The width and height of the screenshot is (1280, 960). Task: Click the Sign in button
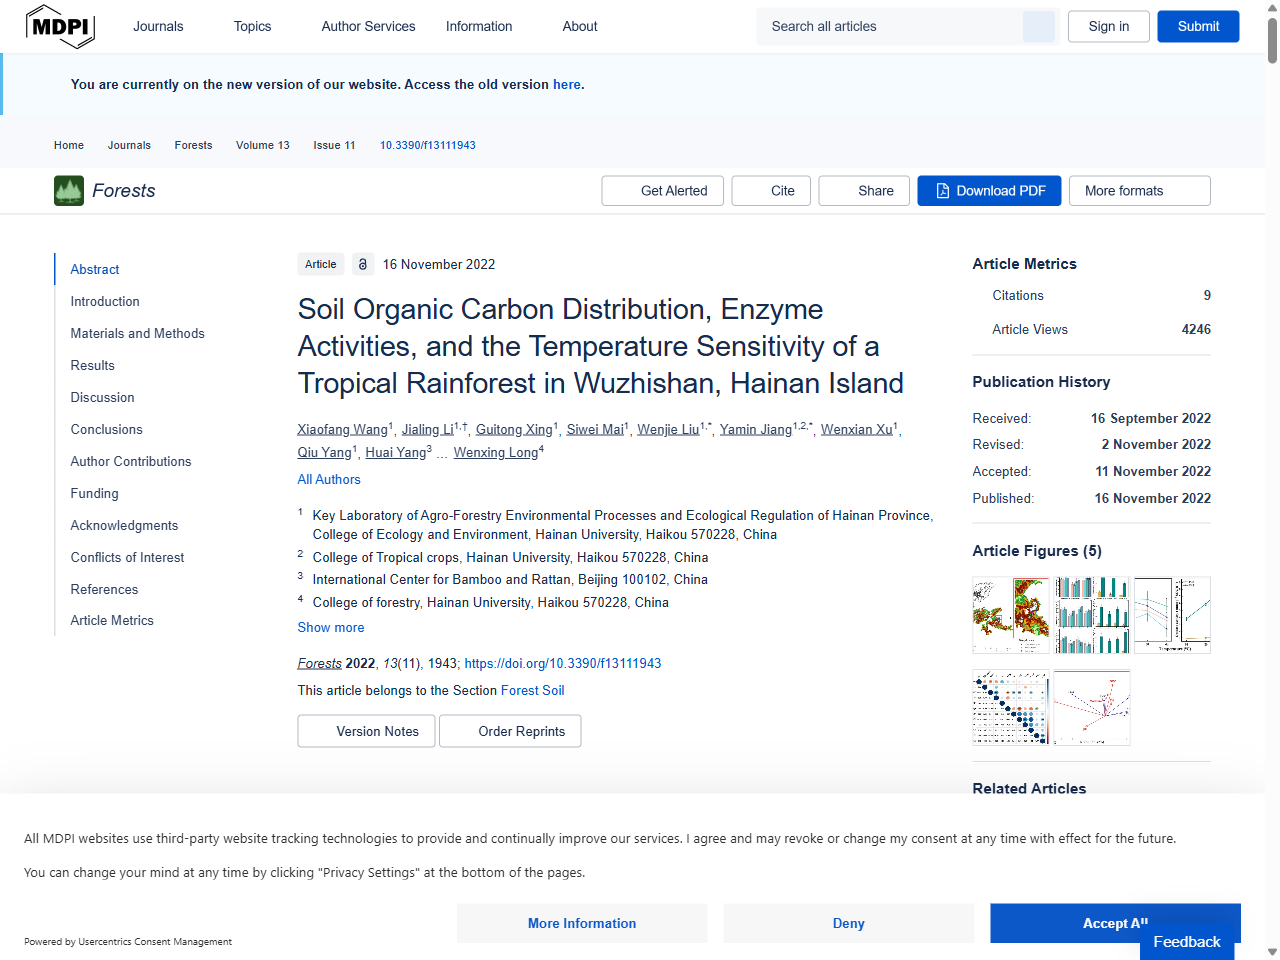[1108, 26]
